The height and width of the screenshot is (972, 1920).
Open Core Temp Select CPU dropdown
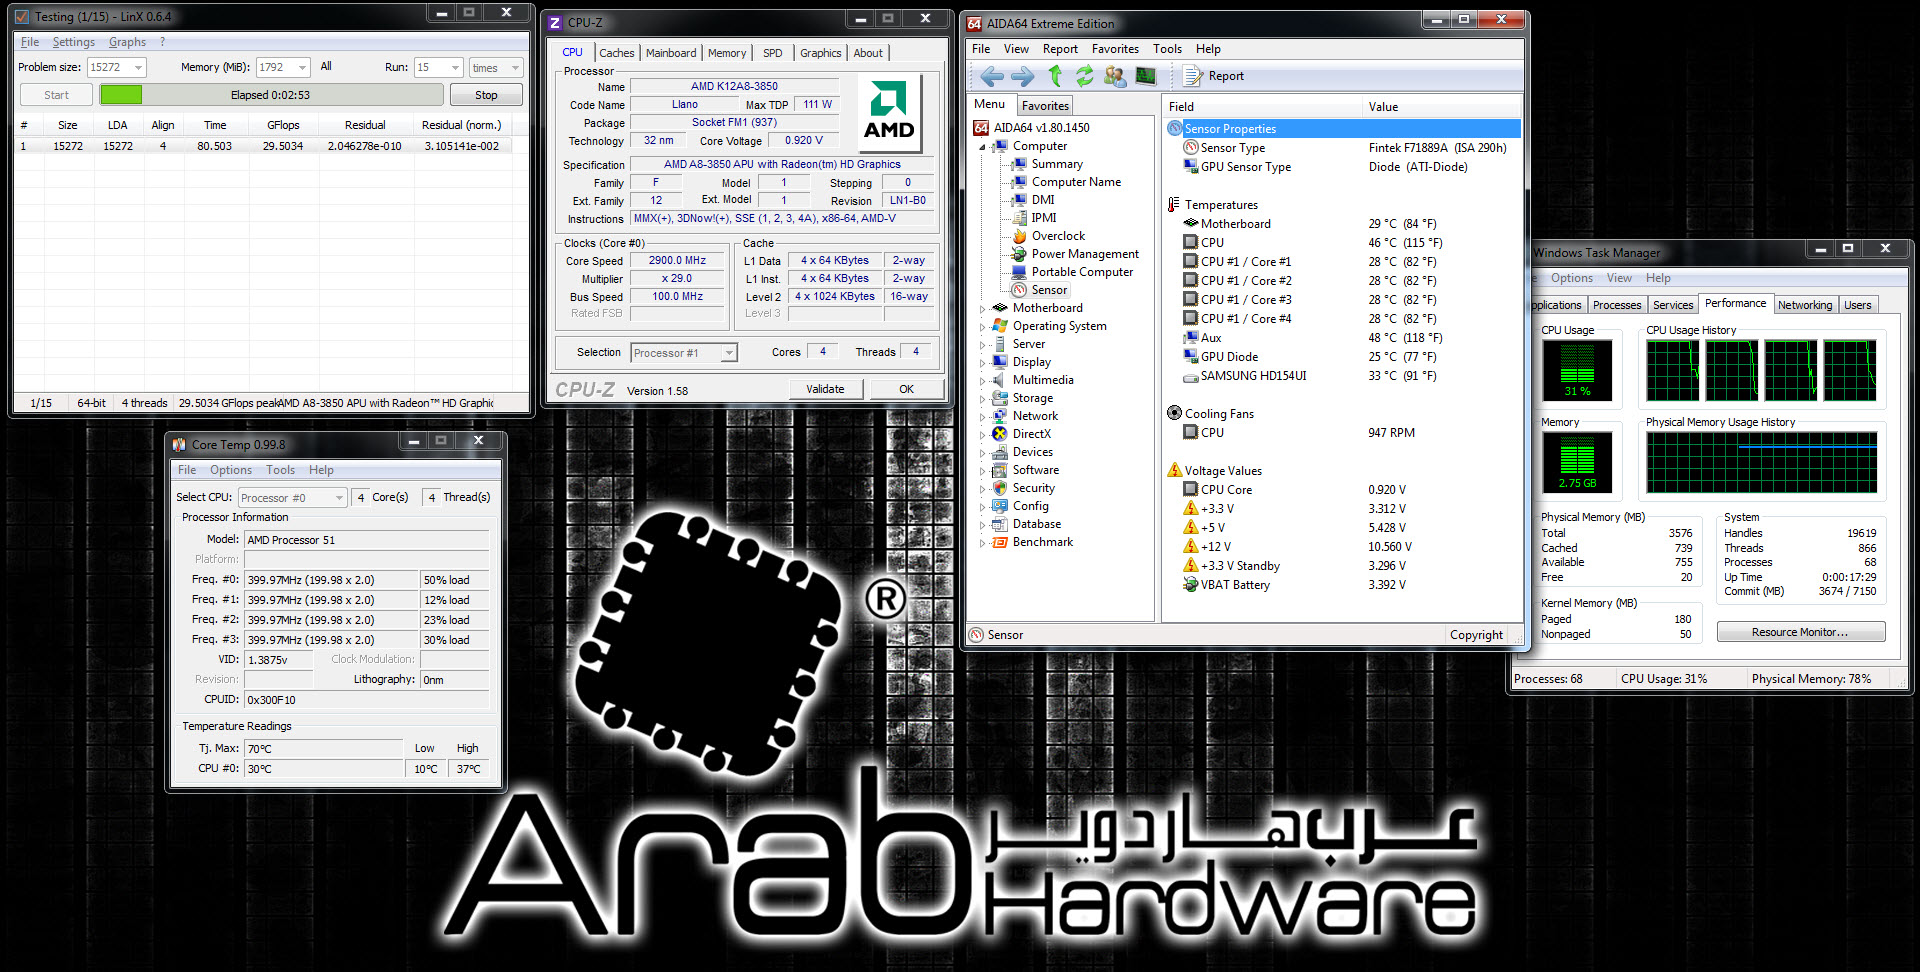coord(292,497)
